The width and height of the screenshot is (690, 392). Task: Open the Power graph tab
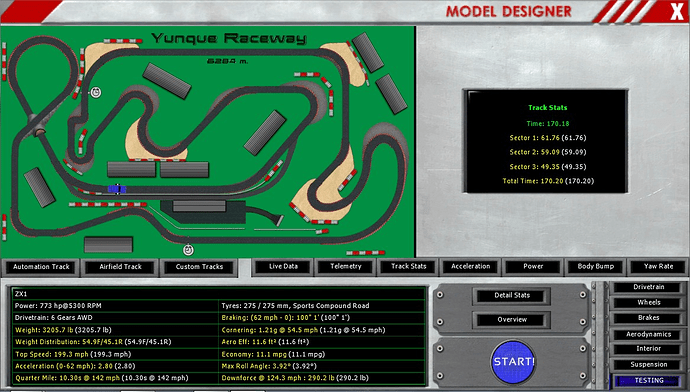point(533,266)
